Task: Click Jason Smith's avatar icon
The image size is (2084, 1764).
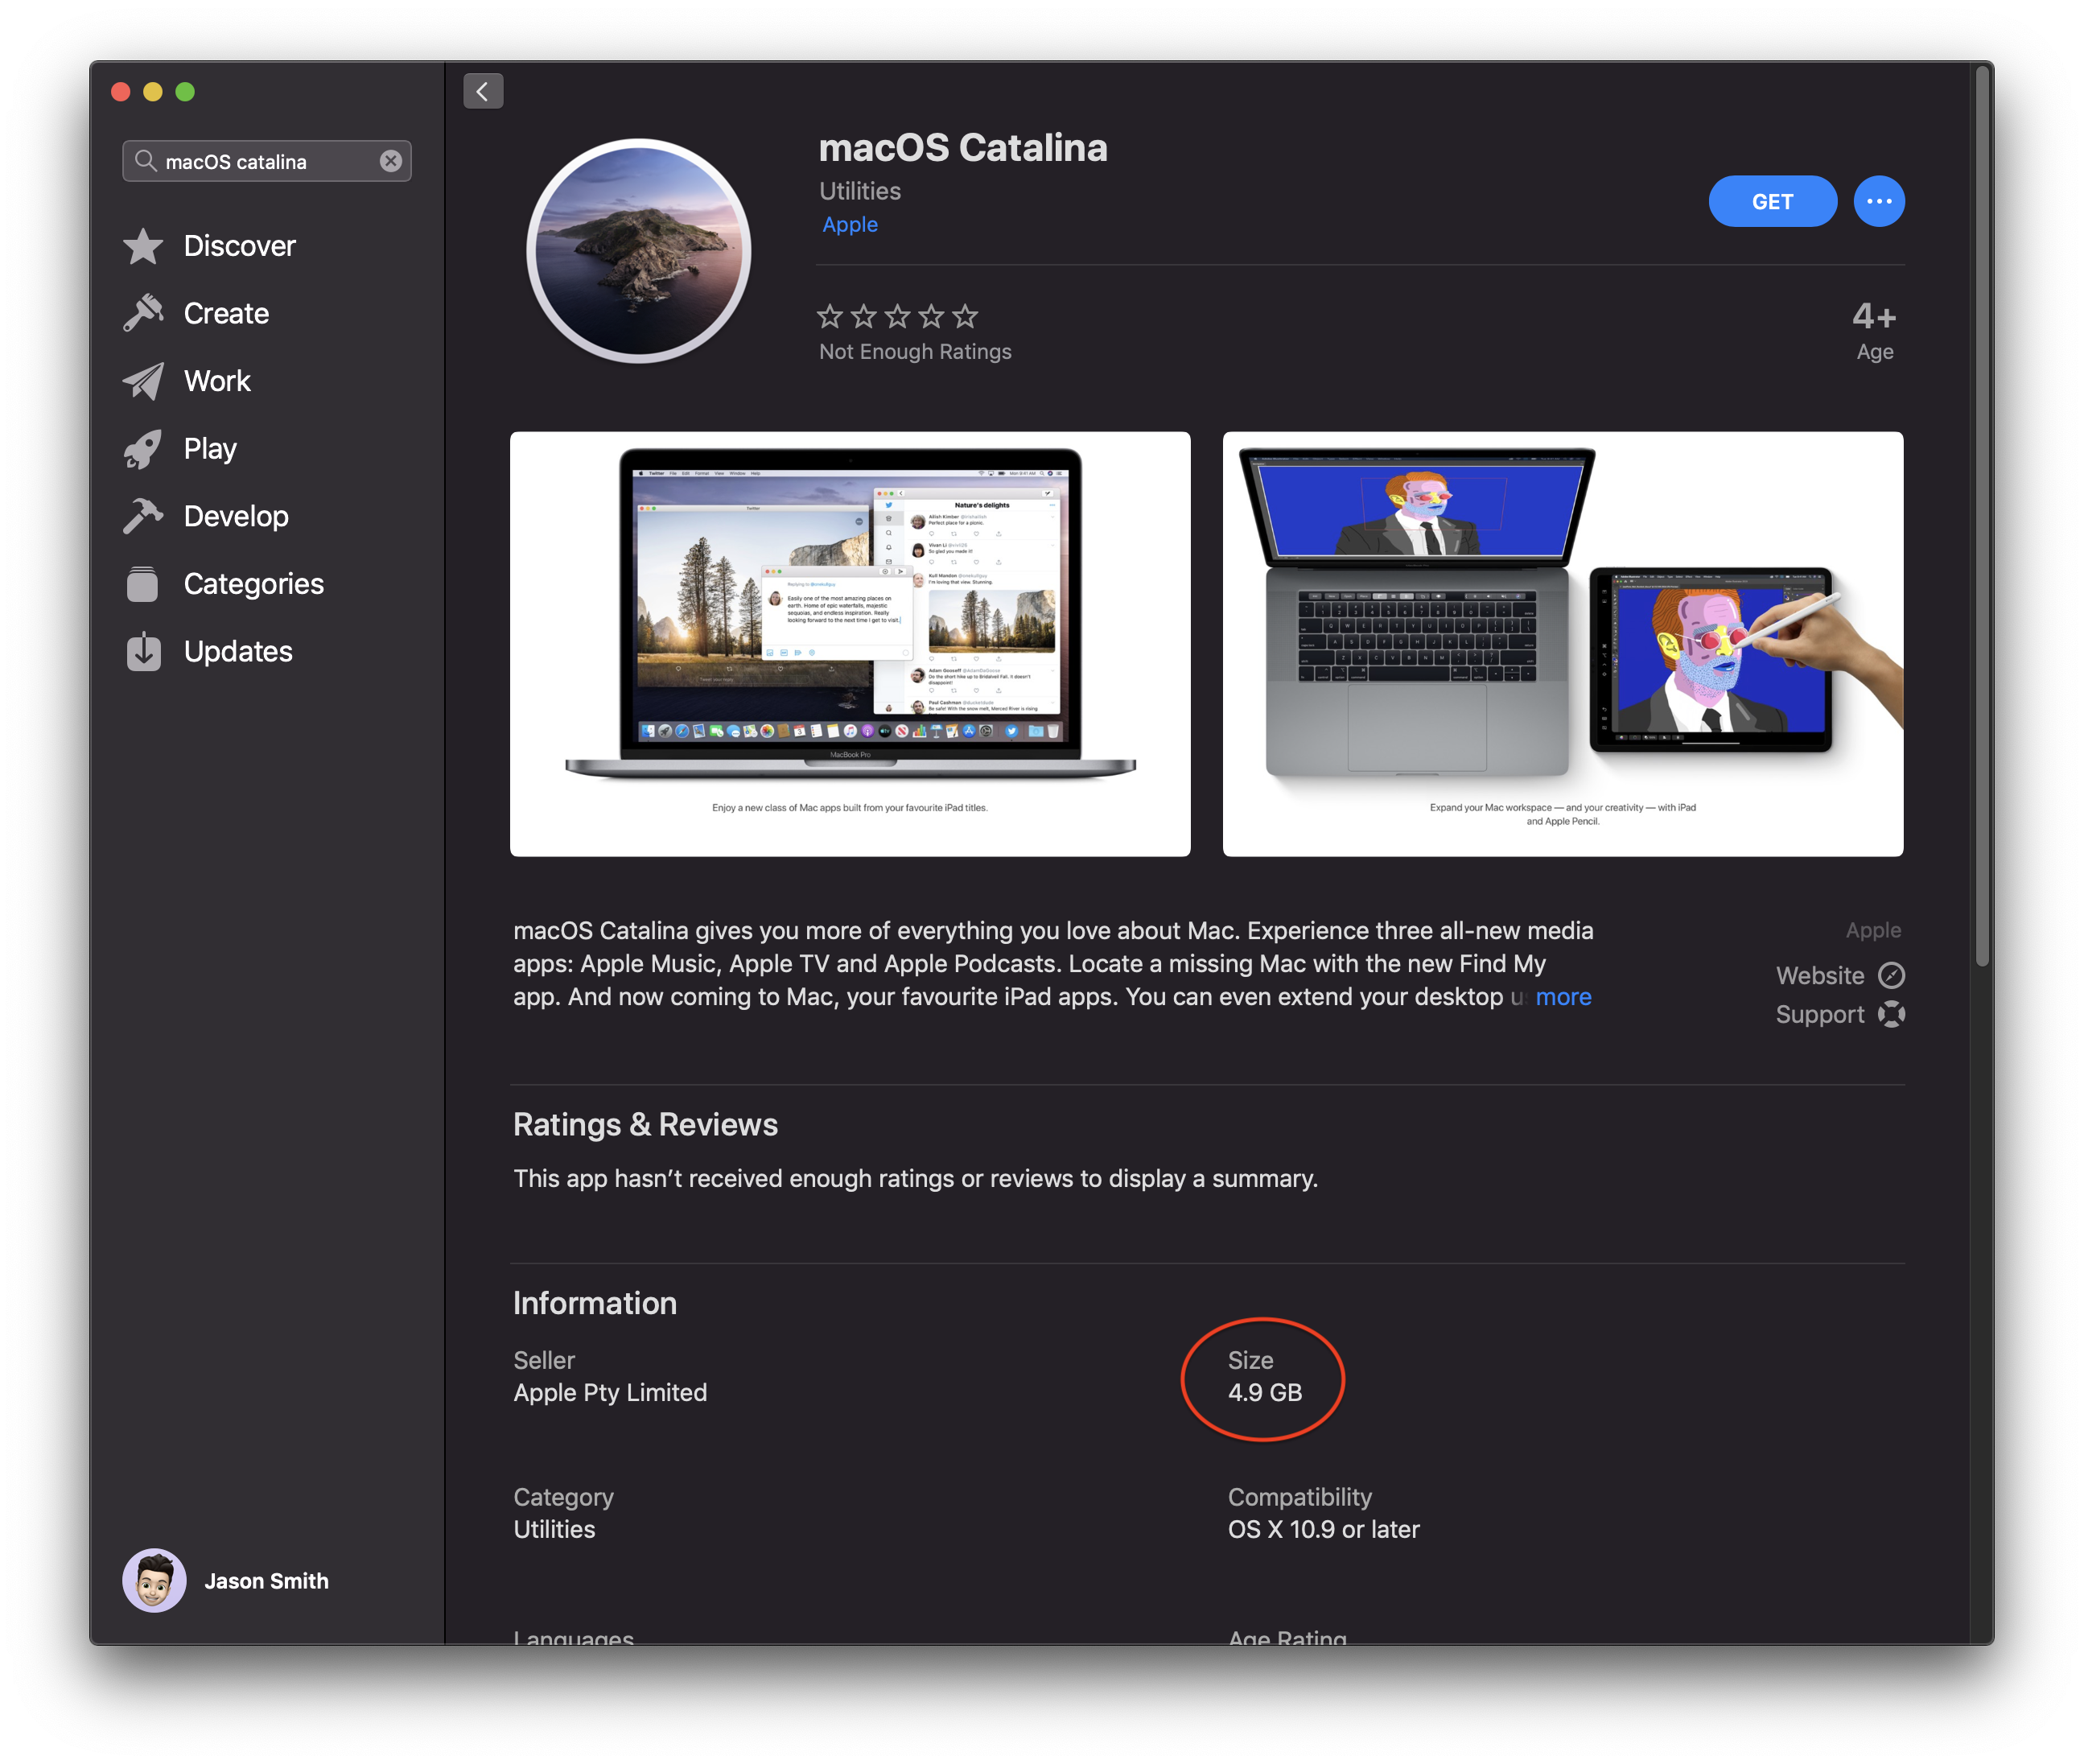Action: (x=154, y=1580)
